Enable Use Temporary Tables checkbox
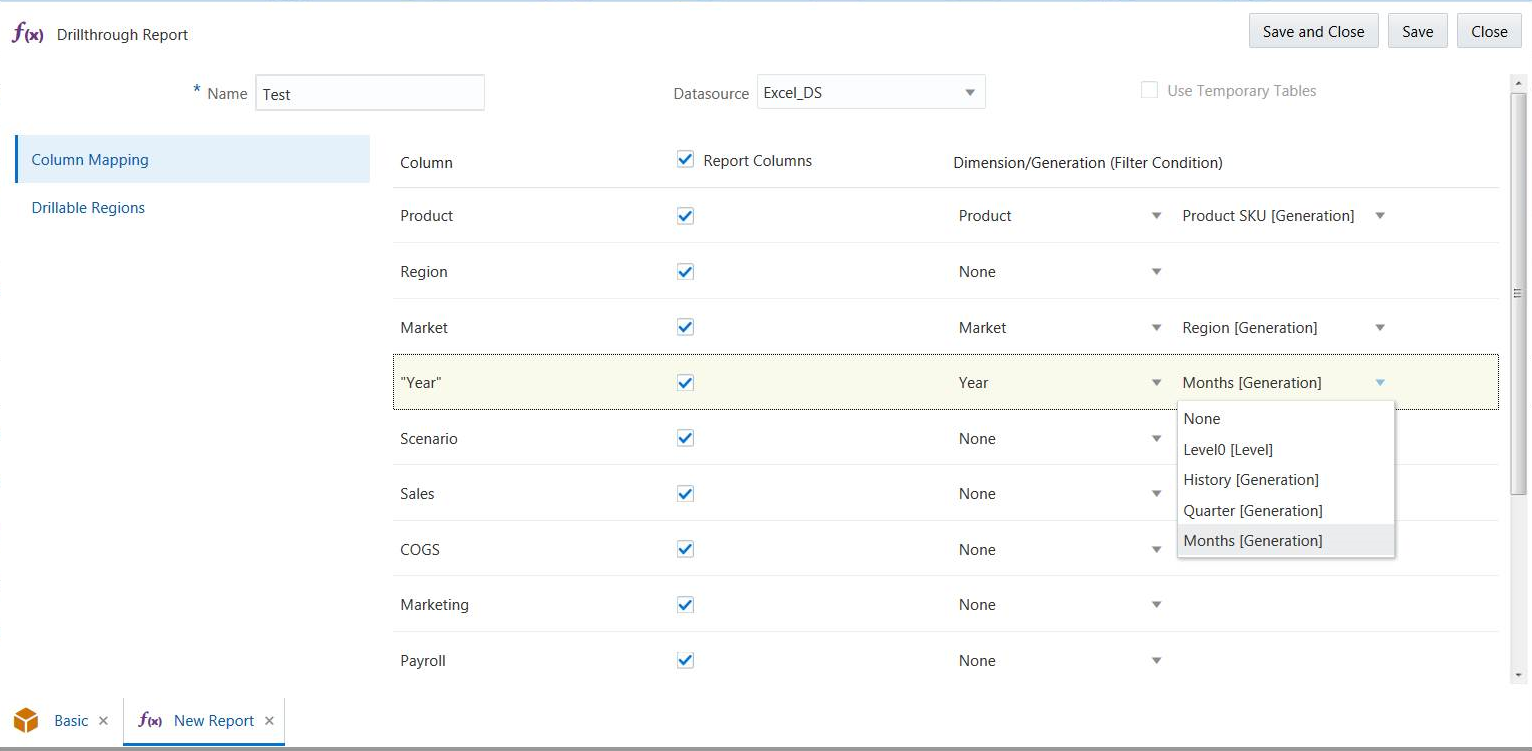Screen dimensions: 1532x751 [x=1149, y=90]
